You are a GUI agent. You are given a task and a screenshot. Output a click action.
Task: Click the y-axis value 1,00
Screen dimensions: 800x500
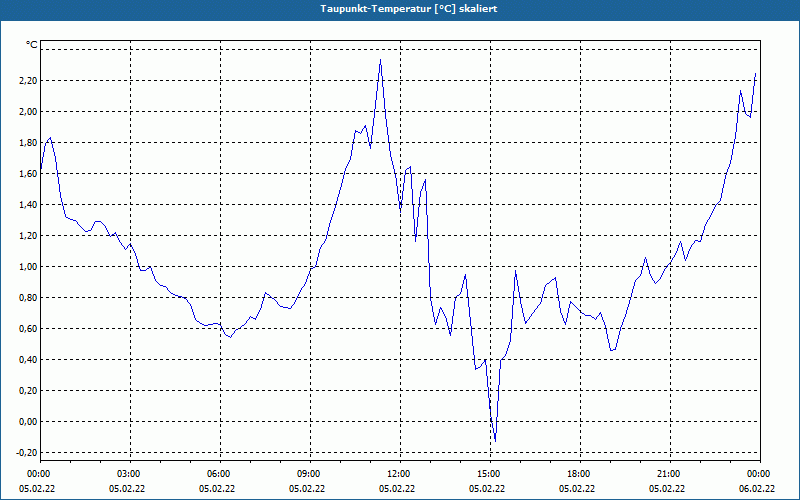click(x=28, y=267)
